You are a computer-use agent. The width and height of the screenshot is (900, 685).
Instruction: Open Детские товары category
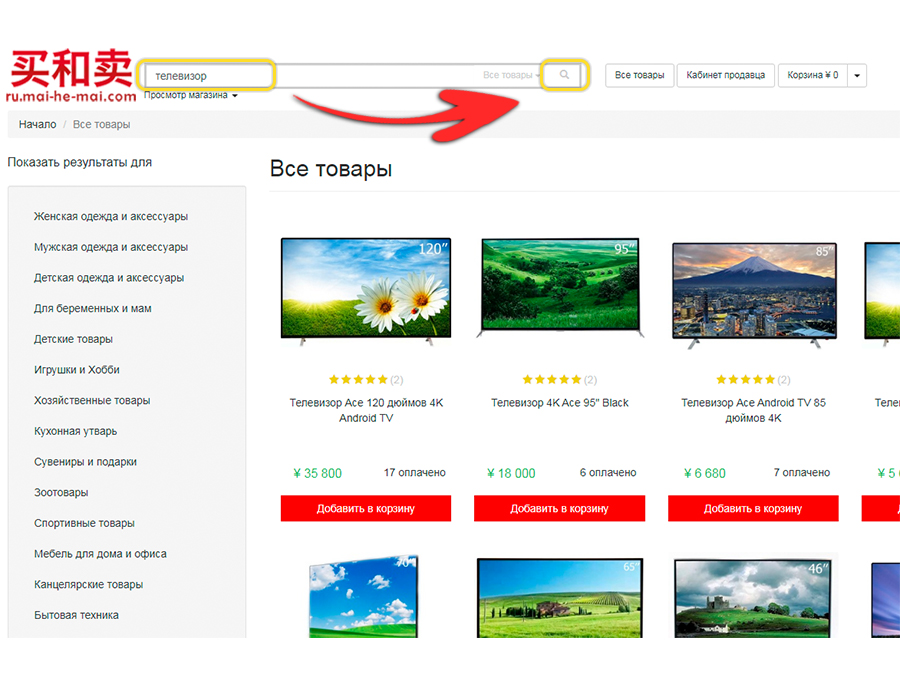click(73, 339)
